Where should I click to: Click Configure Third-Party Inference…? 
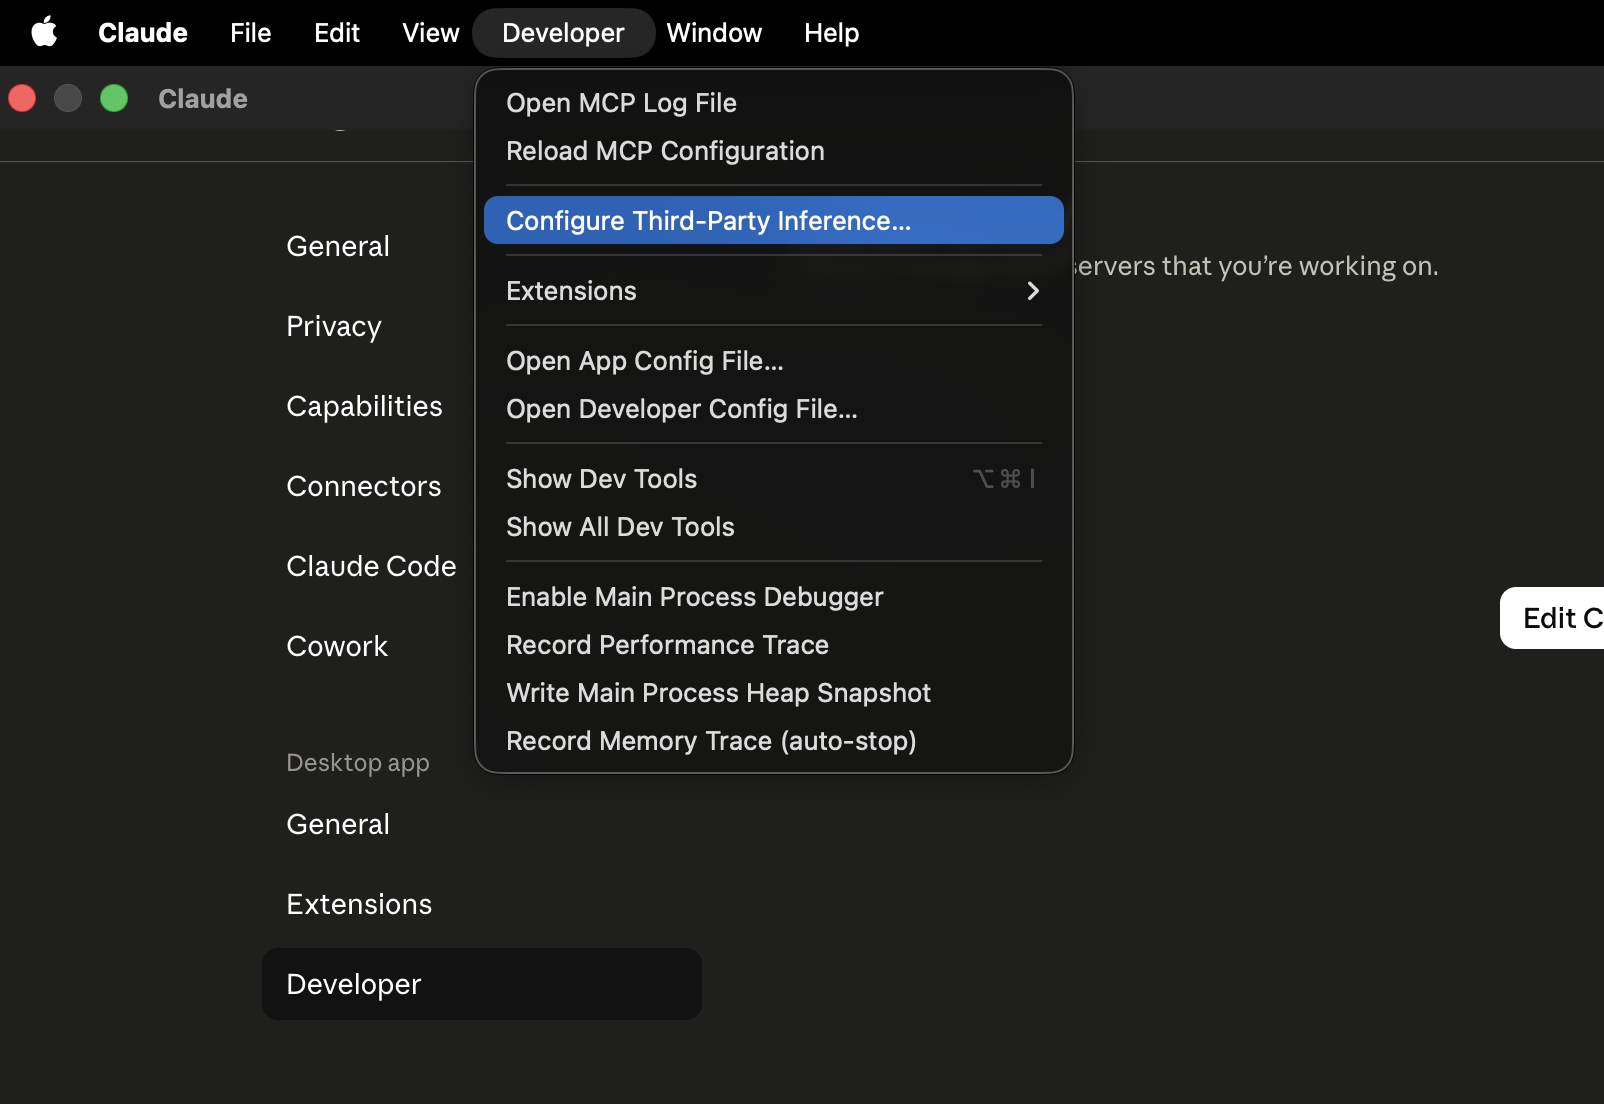point(773,220)
